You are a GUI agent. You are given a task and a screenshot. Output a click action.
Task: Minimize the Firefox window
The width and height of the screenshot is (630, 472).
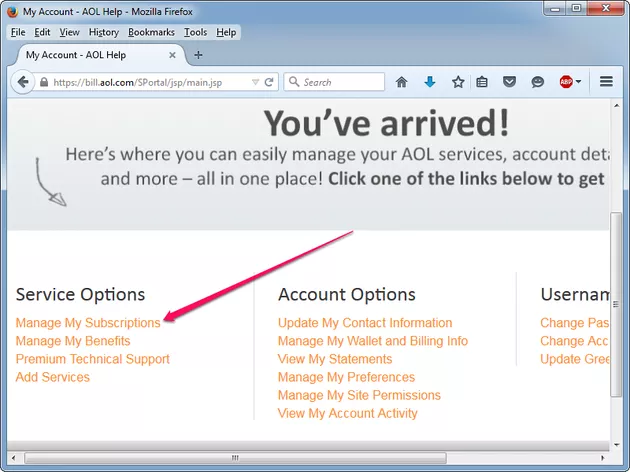(x=555, y=8)
